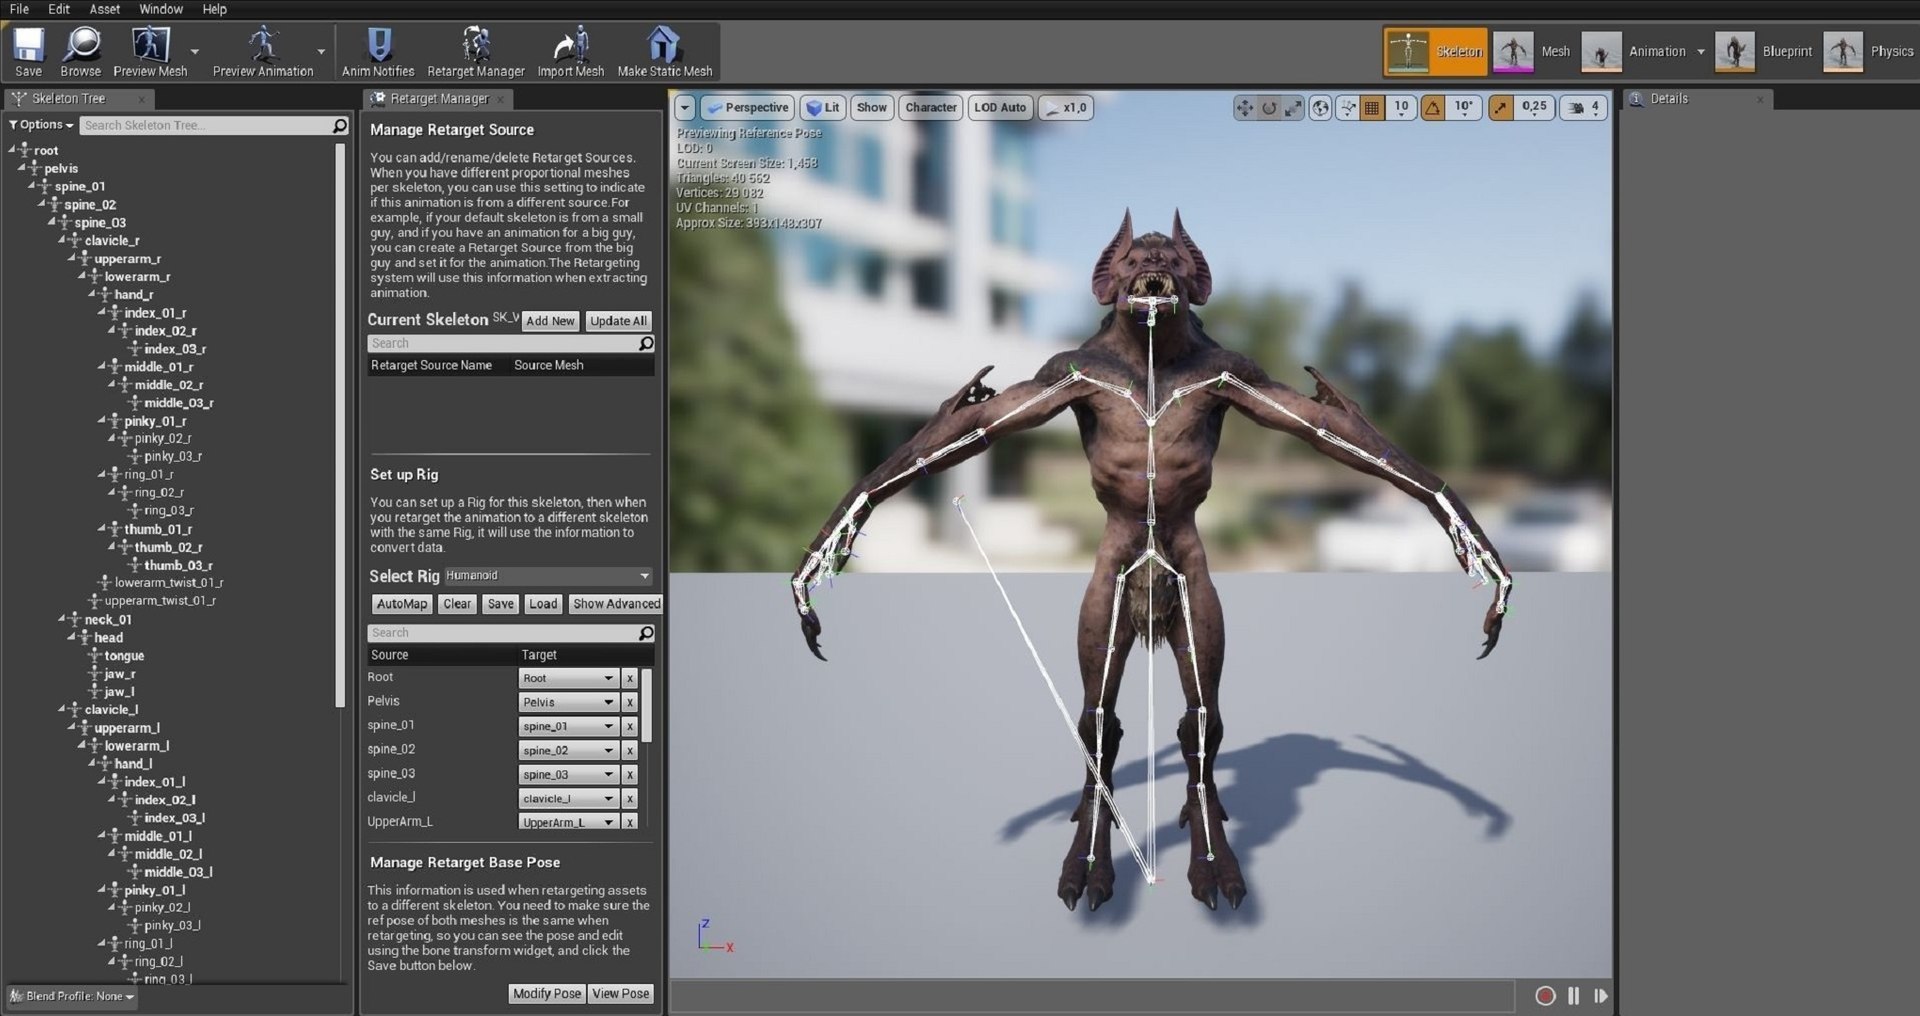
Task: Click the Add New retarget source button
Action: tap(551, 321)
